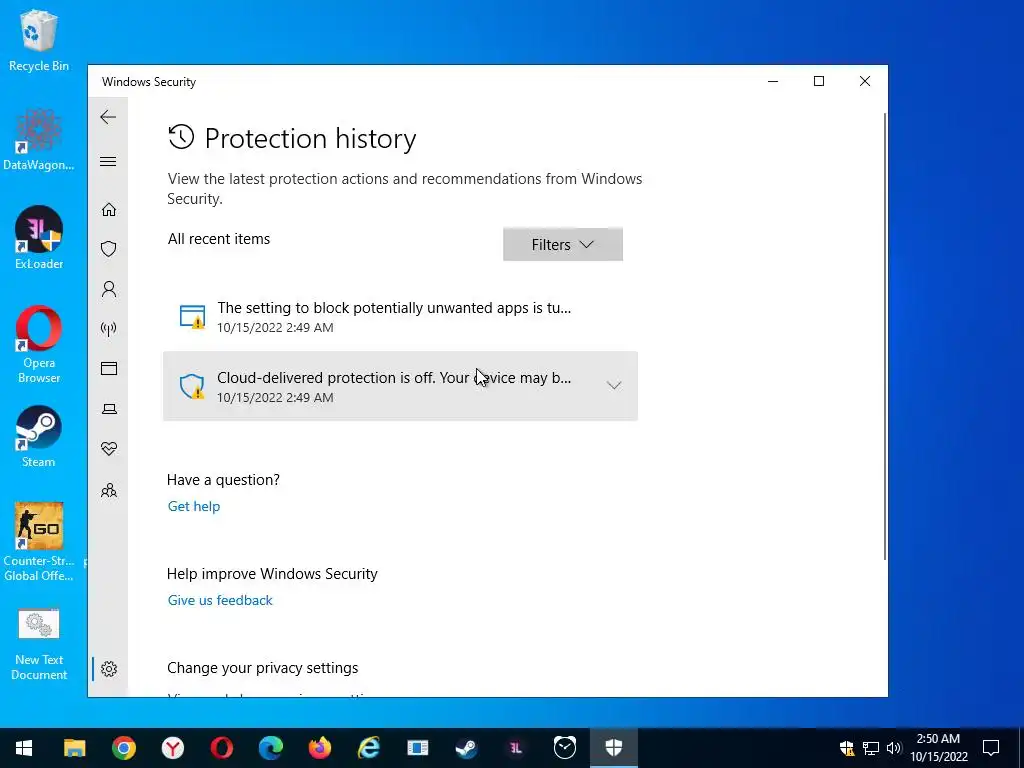Select the Recycle Bin desktop icon

coord(39,40)
